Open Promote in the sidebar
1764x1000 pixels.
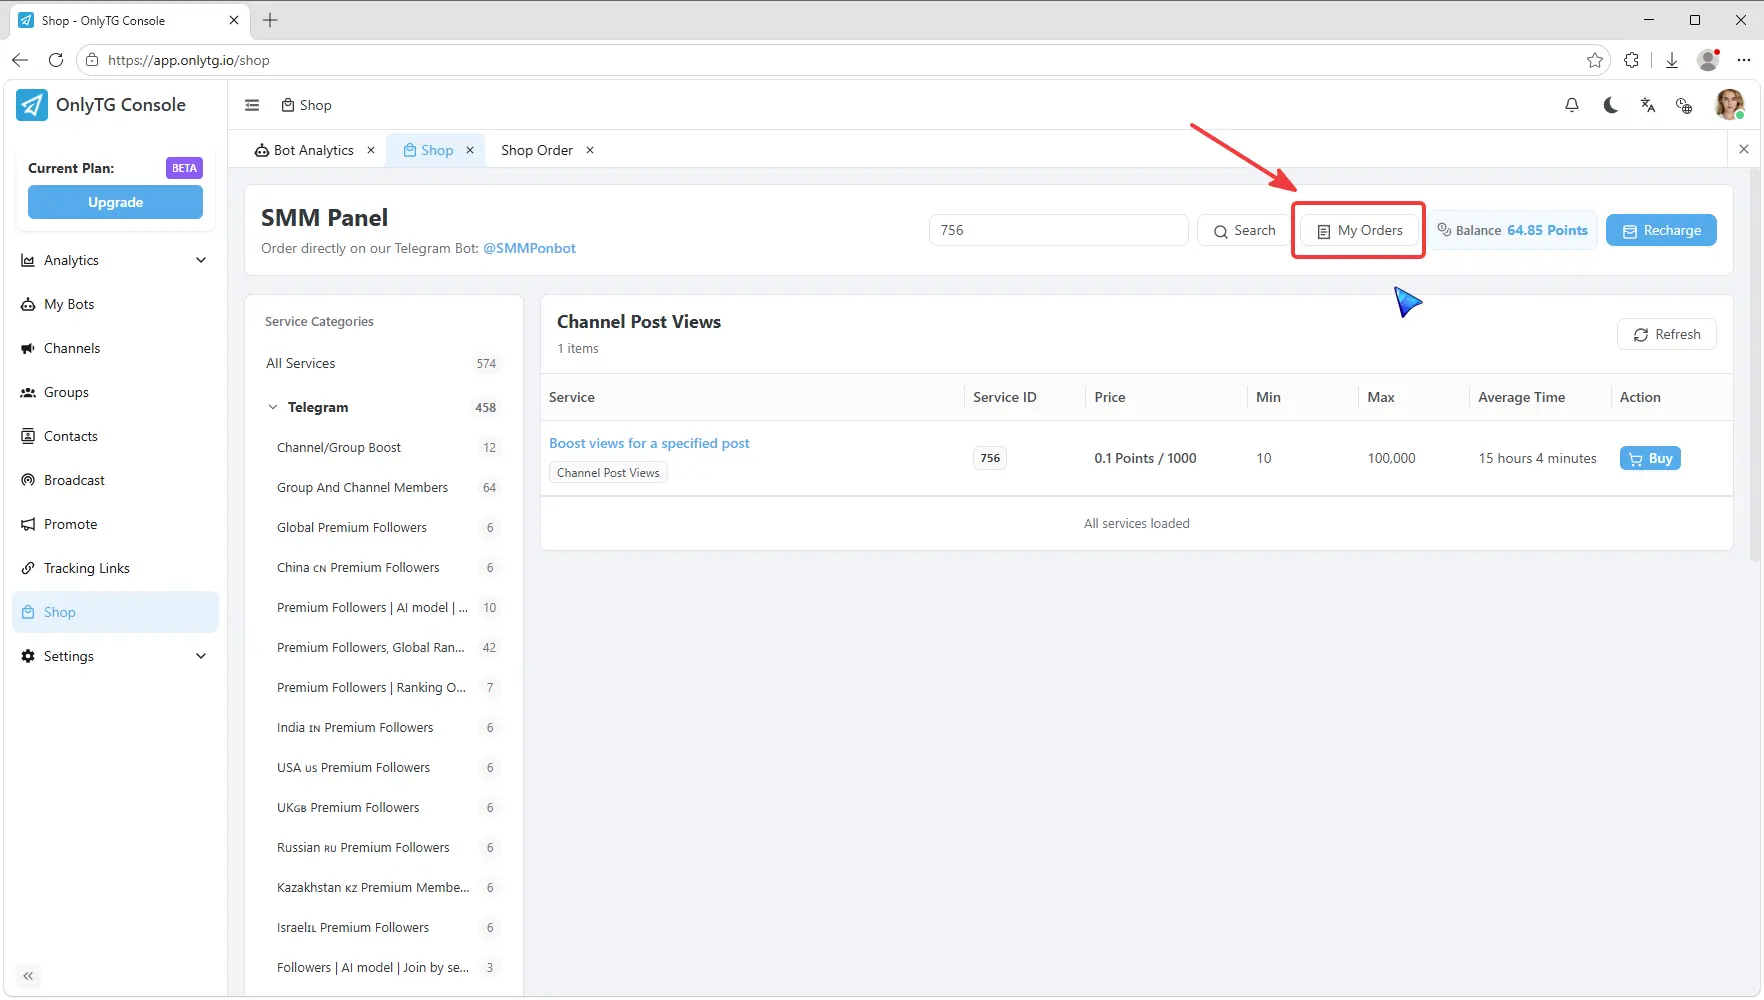115,524
